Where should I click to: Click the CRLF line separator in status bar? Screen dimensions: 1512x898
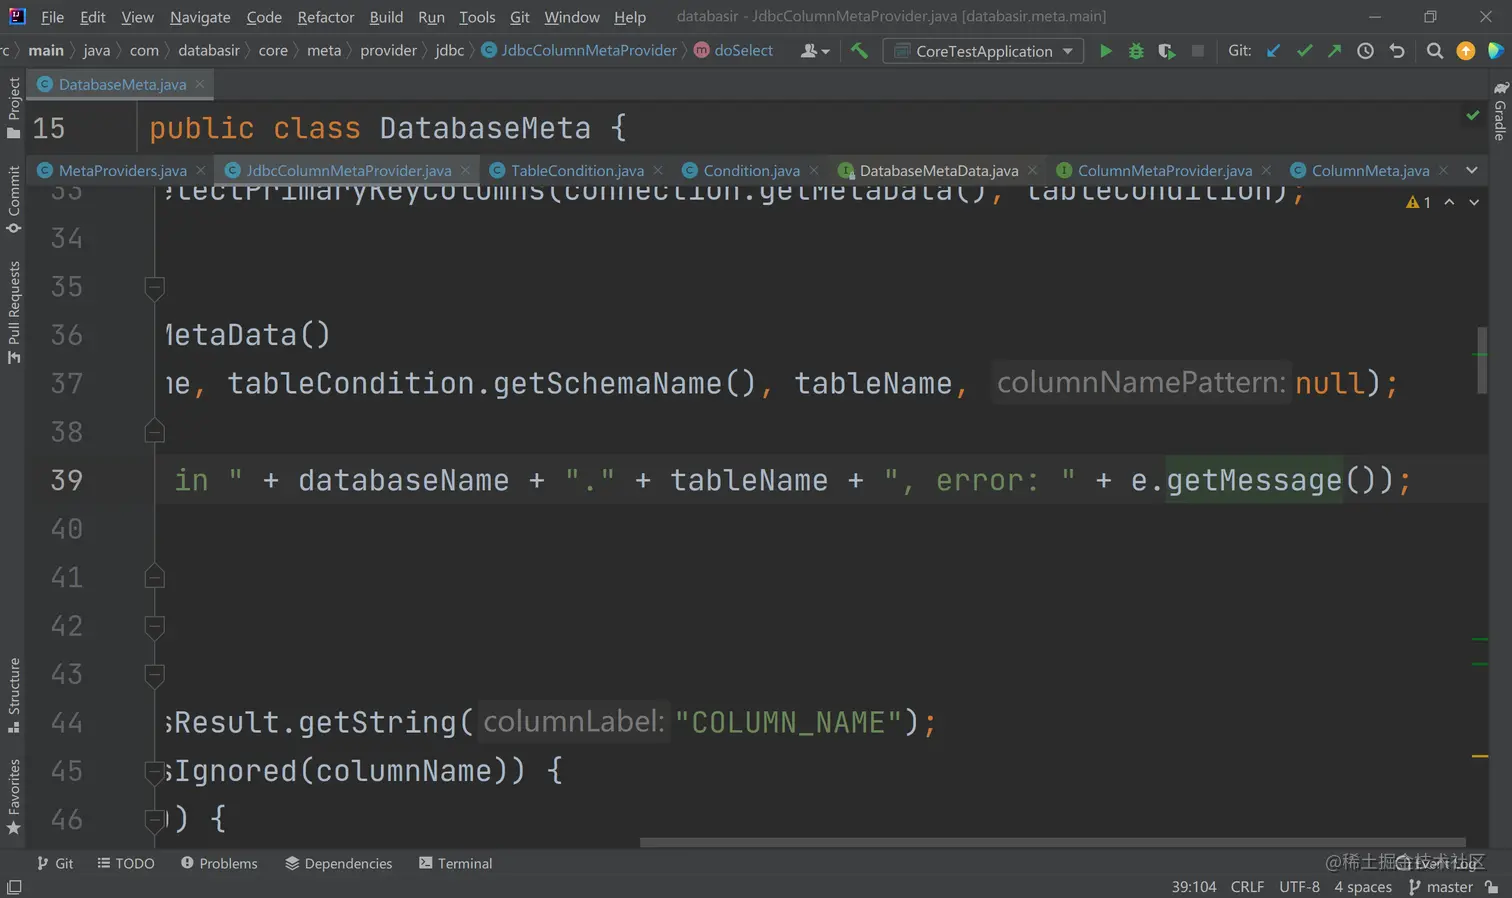[1247, 887]
